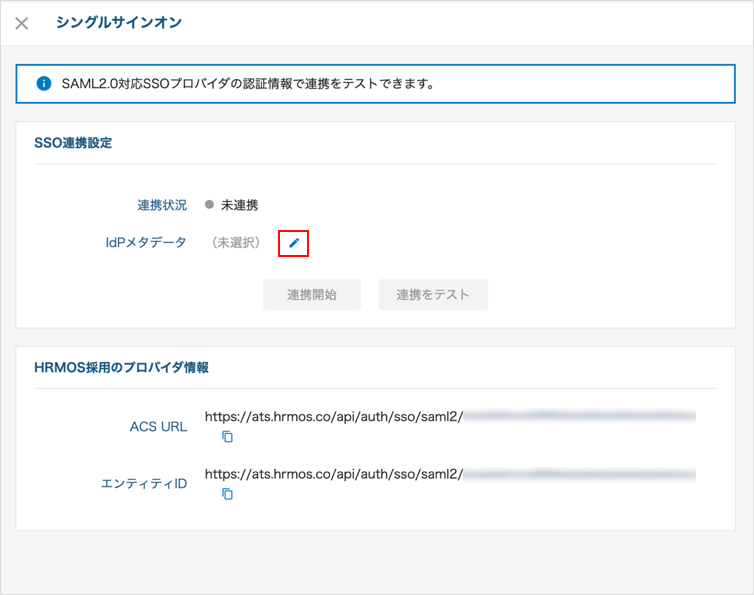Select the ACS URL address text

point(450,417)
